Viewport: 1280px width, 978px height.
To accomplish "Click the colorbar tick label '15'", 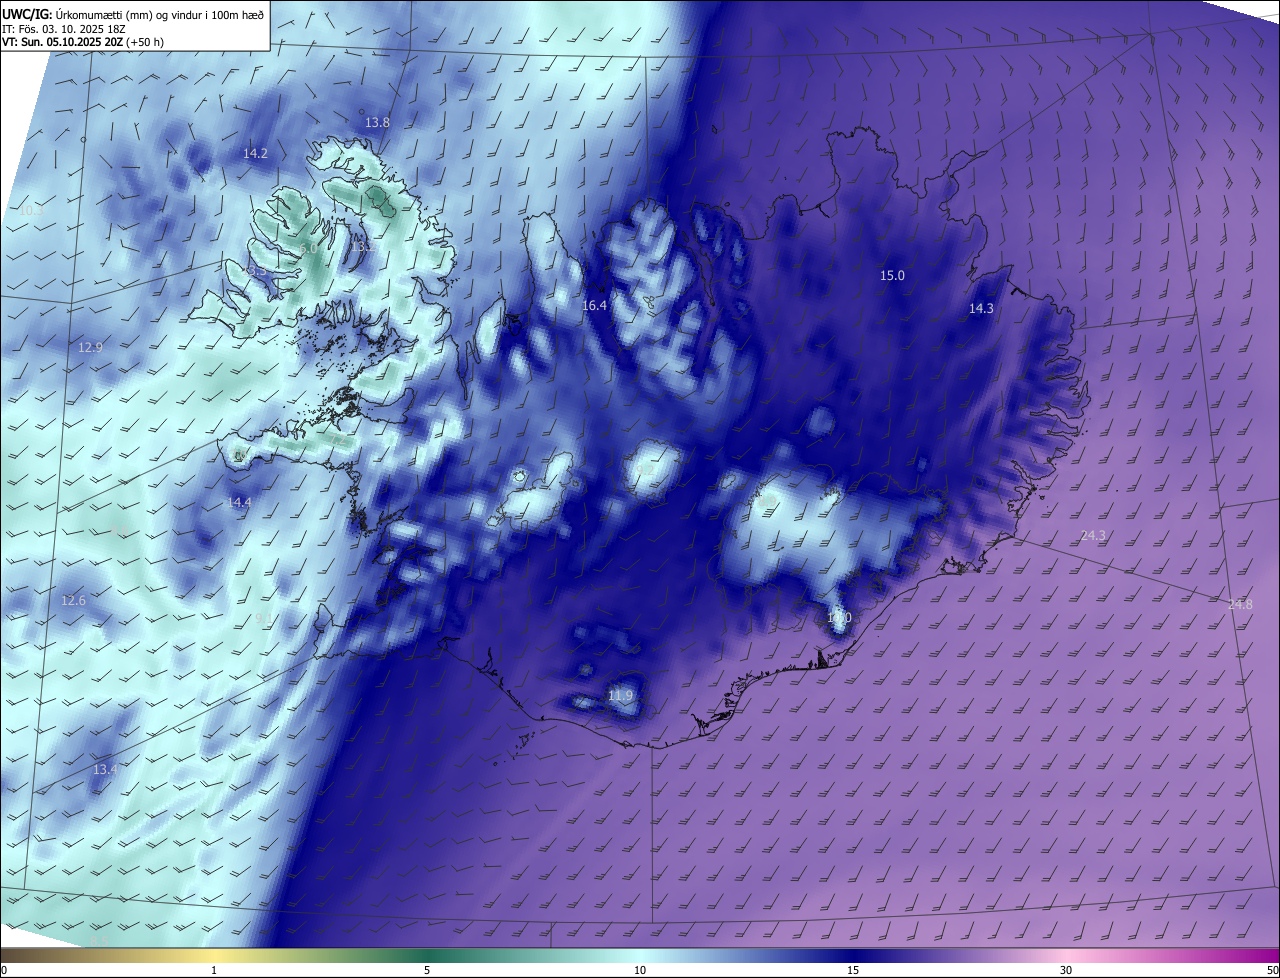I will 853,970.
